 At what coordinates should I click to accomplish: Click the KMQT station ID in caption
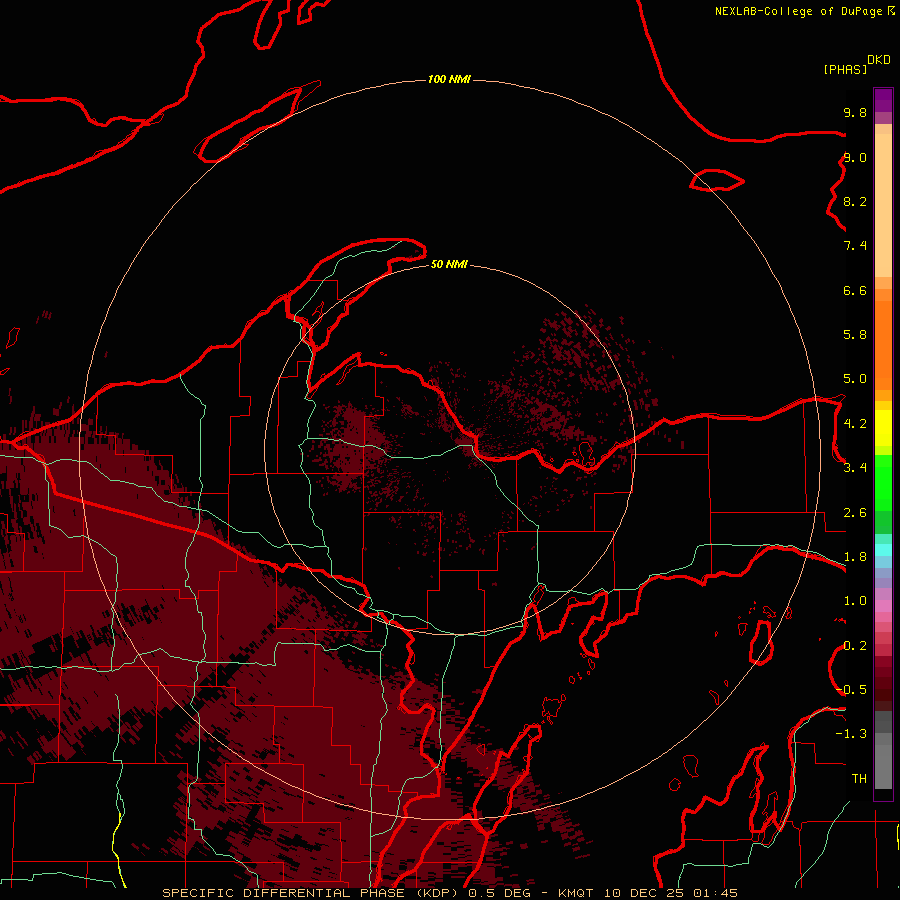[x=576, y=893]
